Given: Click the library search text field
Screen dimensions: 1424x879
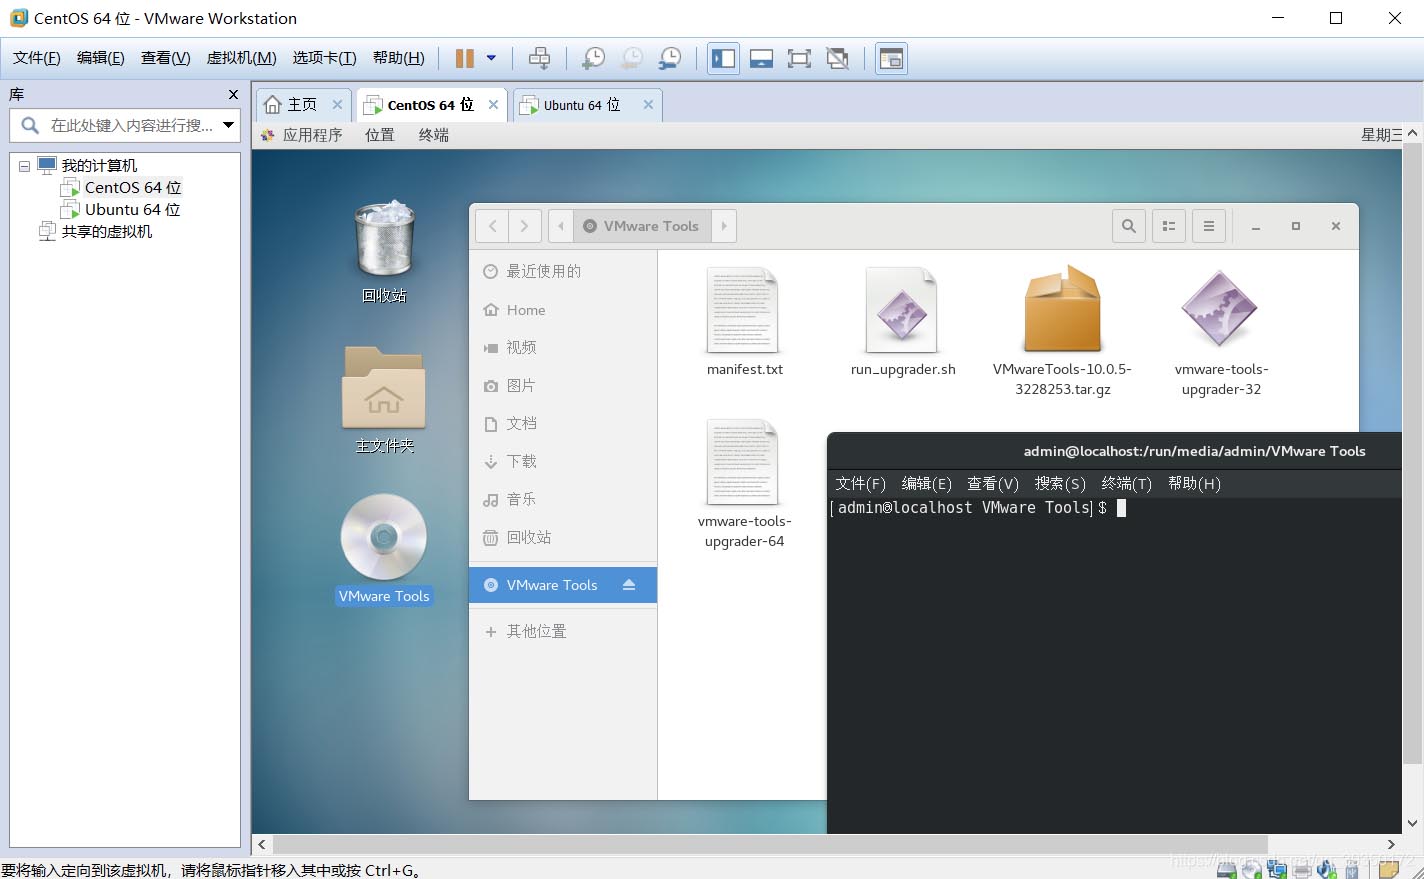Looking at the screenshot, I should [132, 125].
